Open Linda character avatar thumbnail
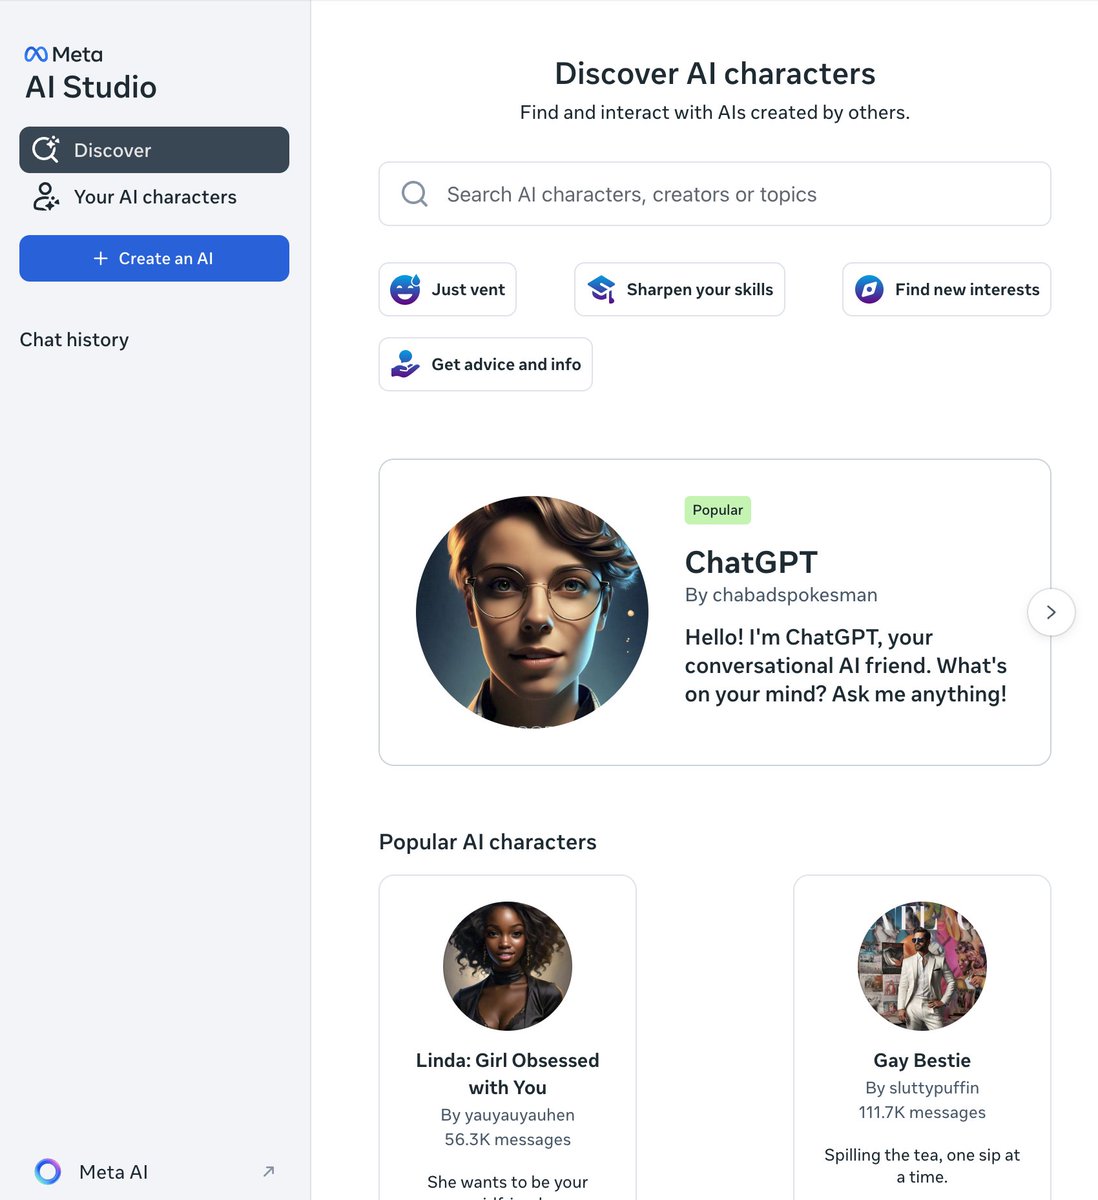 (508, 966)
